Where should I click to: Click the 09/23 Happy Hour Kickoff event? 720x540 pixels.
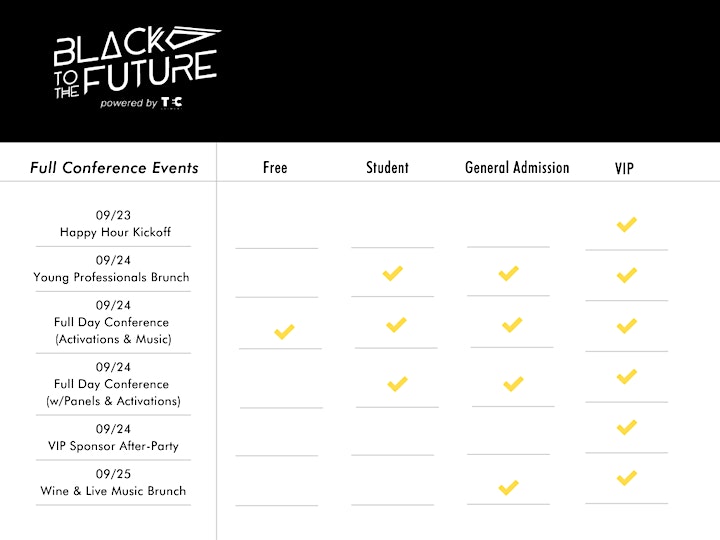point(114,224)
